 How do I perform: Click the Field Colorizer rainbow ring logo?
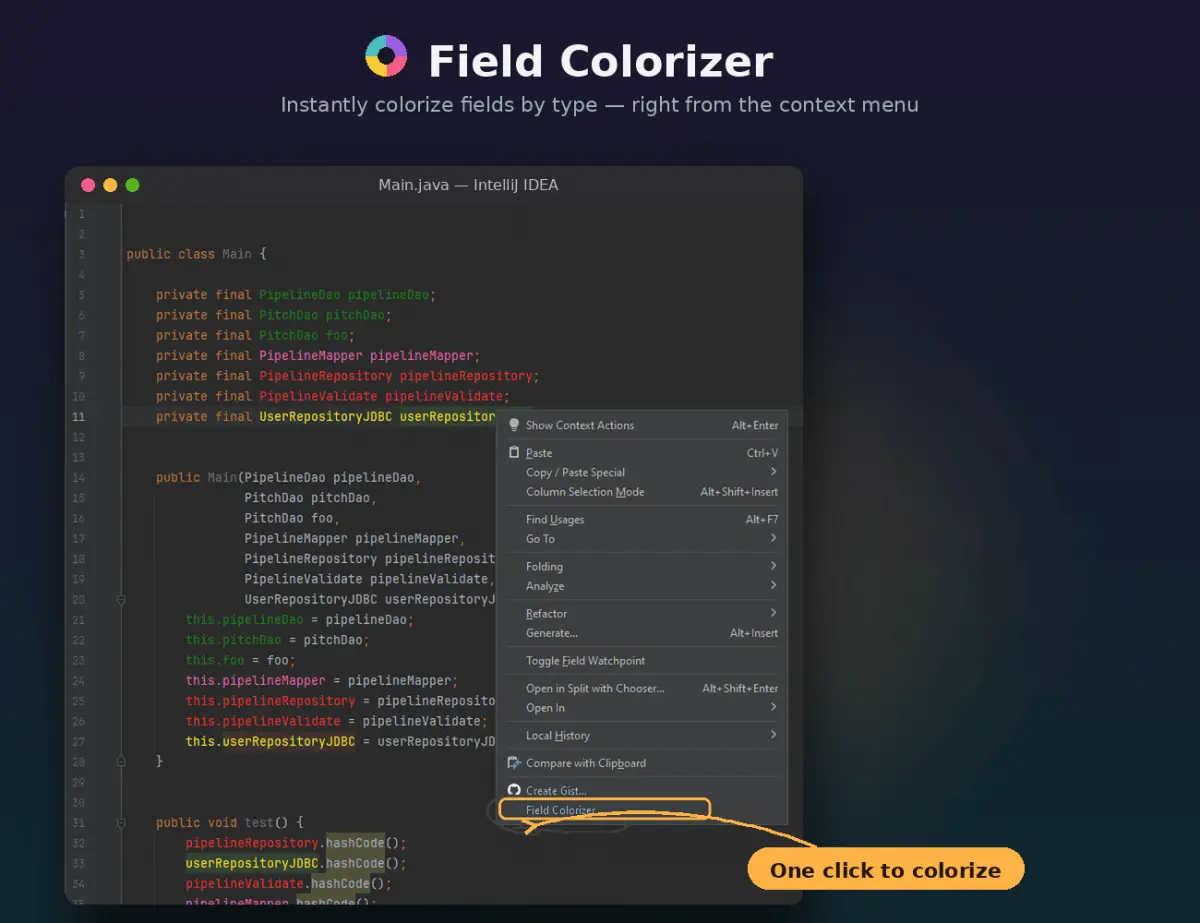click(x=386, y=56)
